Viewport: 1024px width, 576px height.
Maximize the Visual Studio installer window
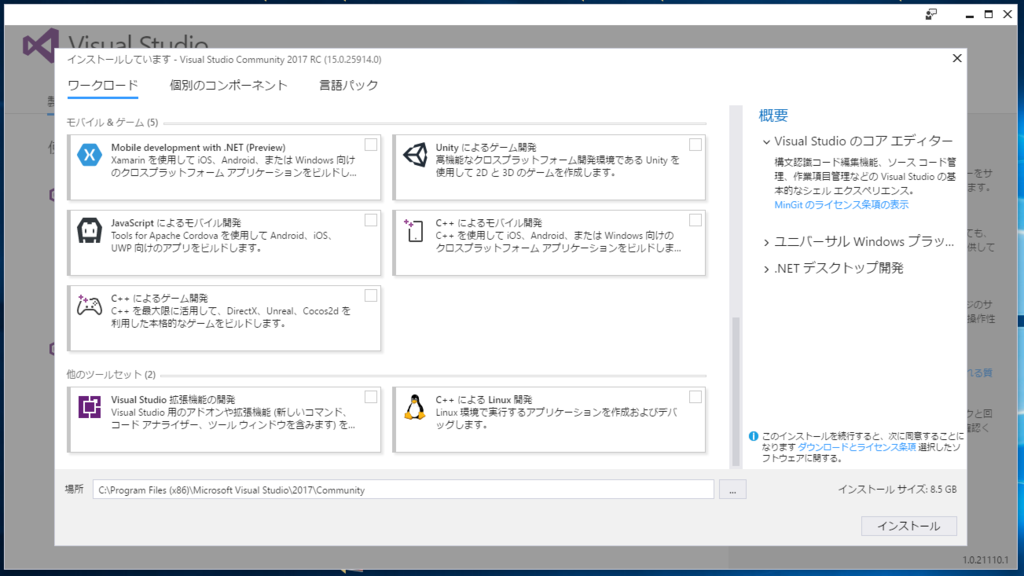[989, 14]
